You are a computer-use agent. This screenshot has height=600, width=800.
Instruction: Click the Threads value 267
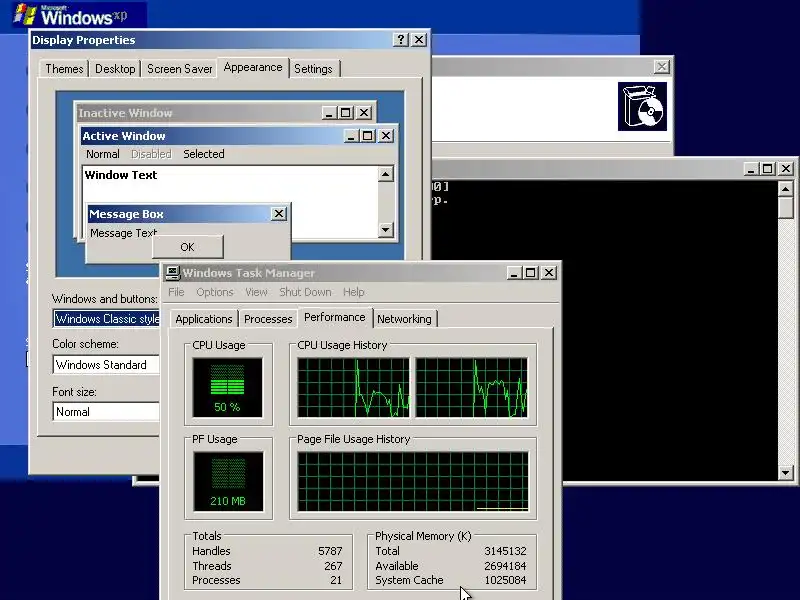point(333,566)
